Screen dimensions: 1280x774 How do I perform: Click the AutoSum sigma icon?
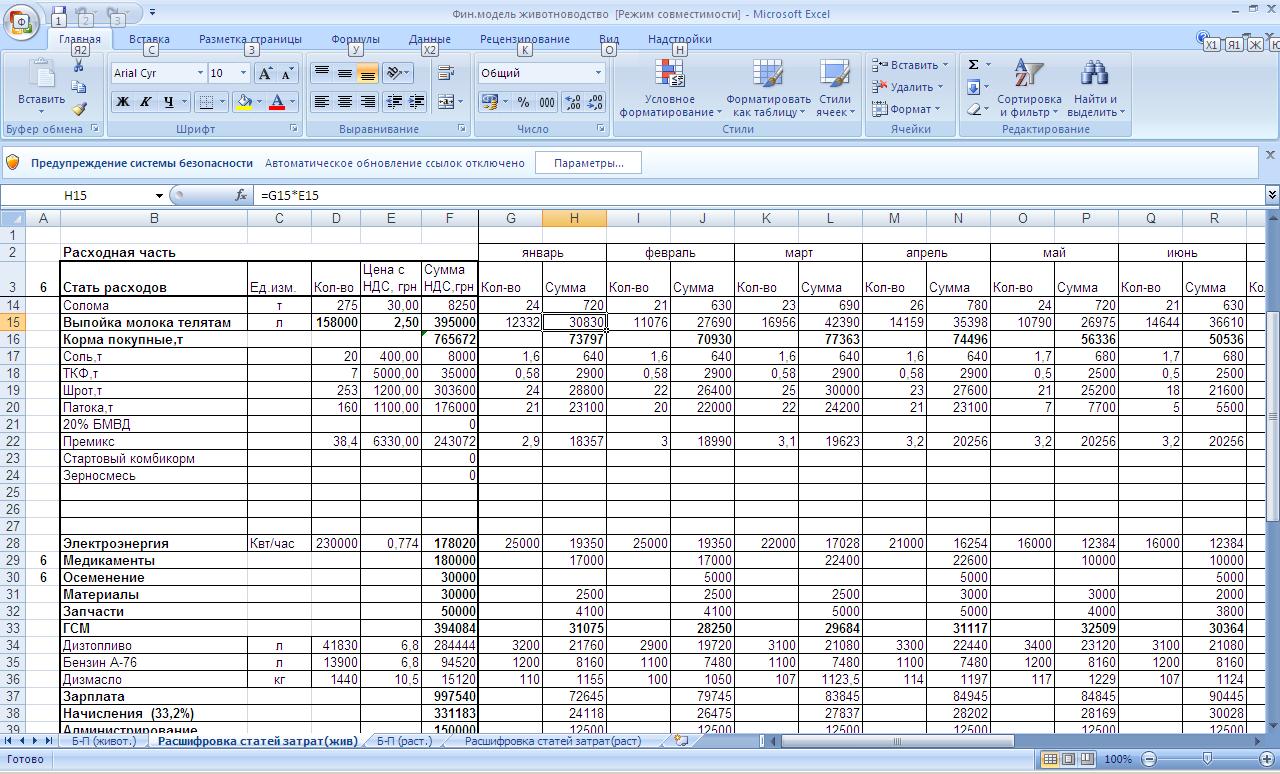click(973, 65)
